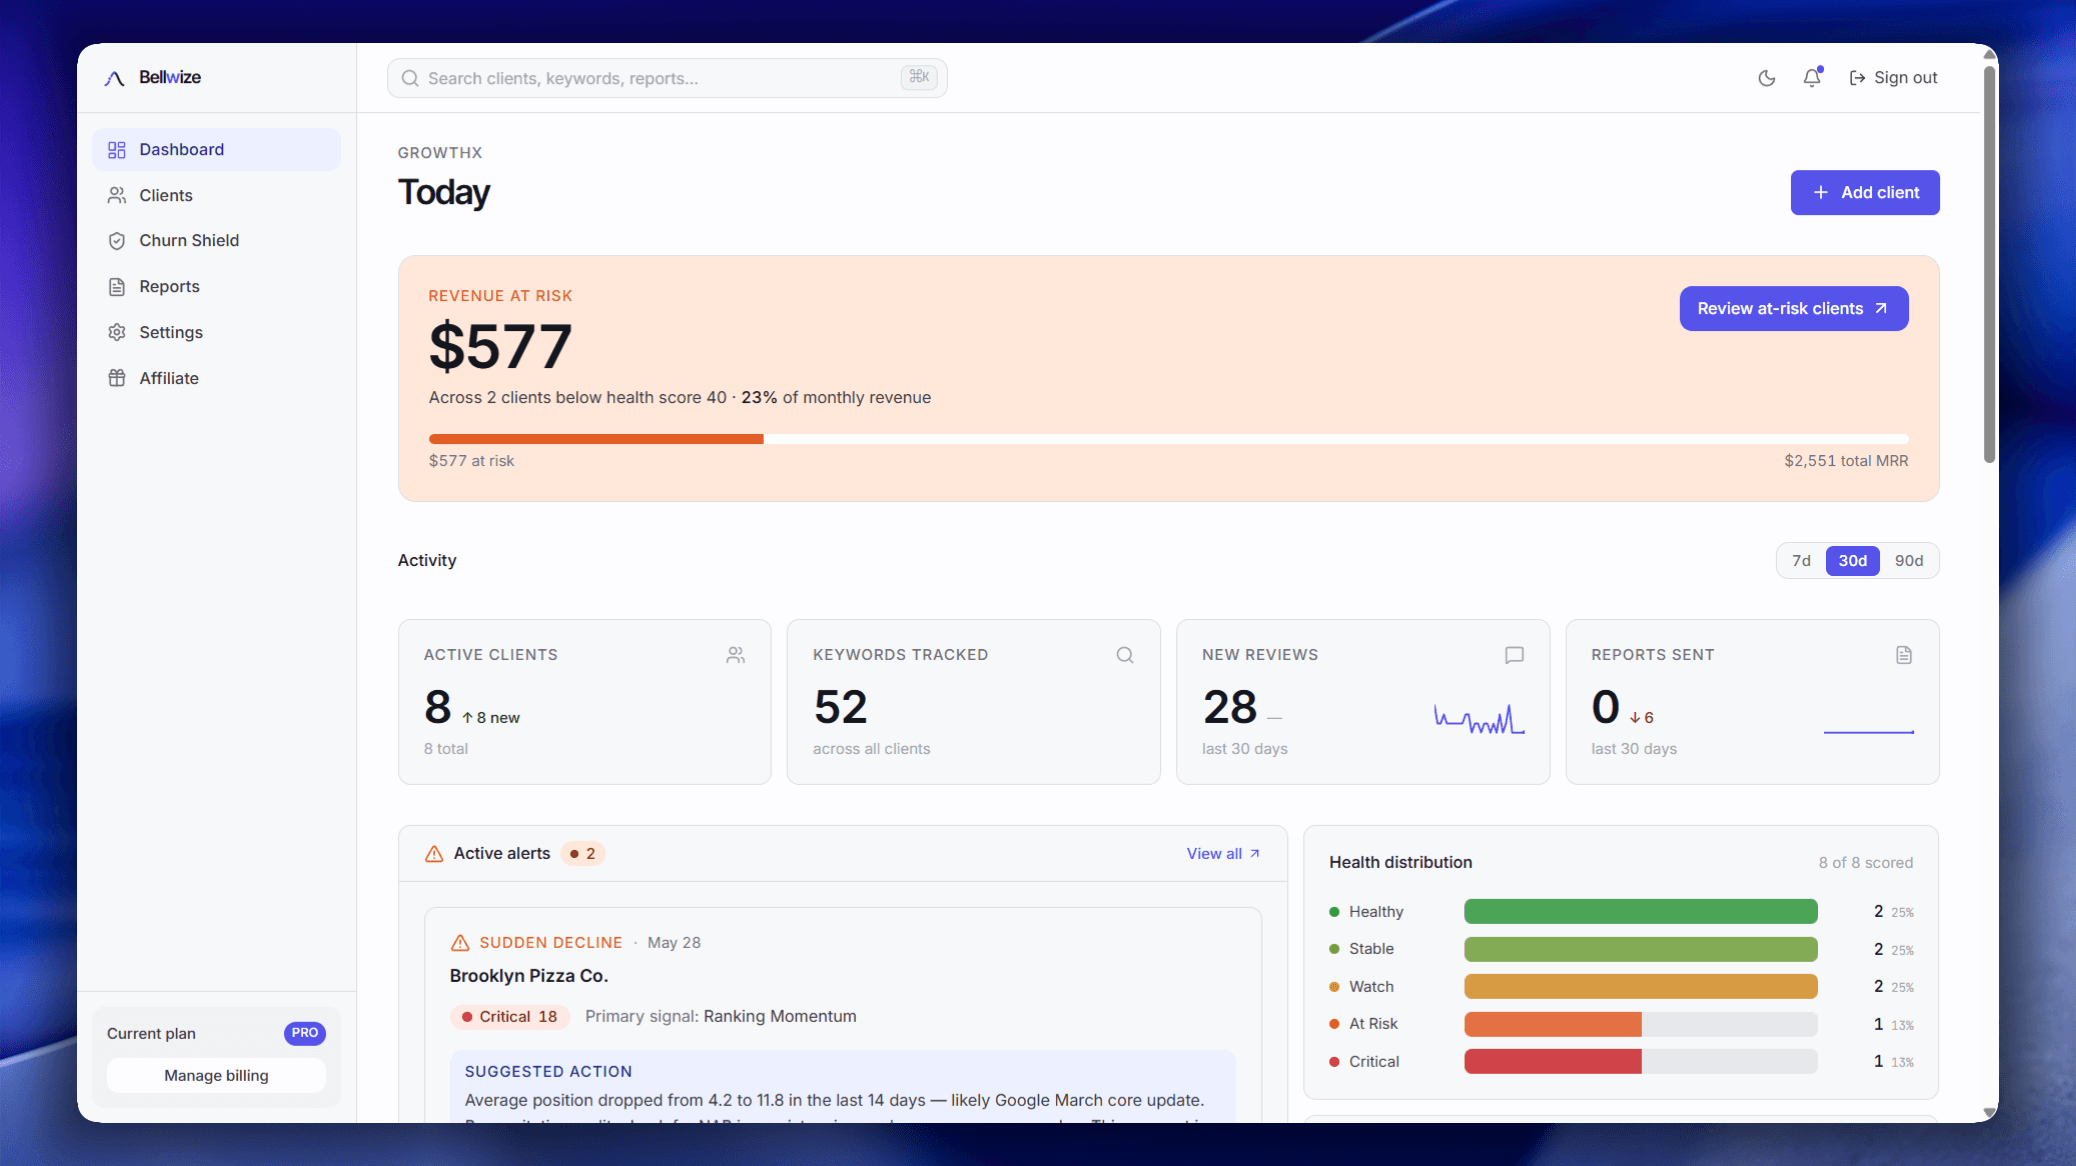
Task: Click the page vertical scrollbar
Action: coord(1989,265)
